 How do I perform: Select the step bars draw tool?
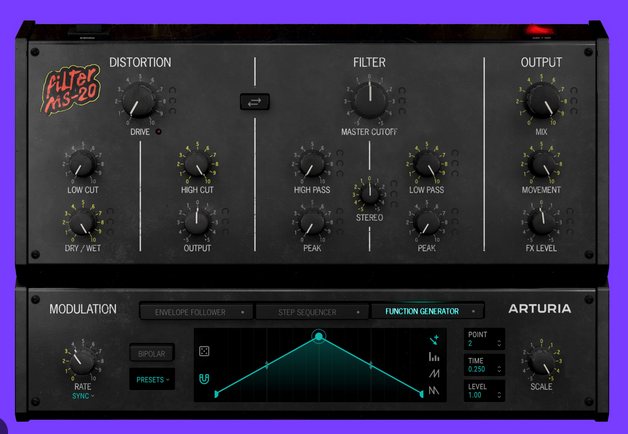coord(434,357)
